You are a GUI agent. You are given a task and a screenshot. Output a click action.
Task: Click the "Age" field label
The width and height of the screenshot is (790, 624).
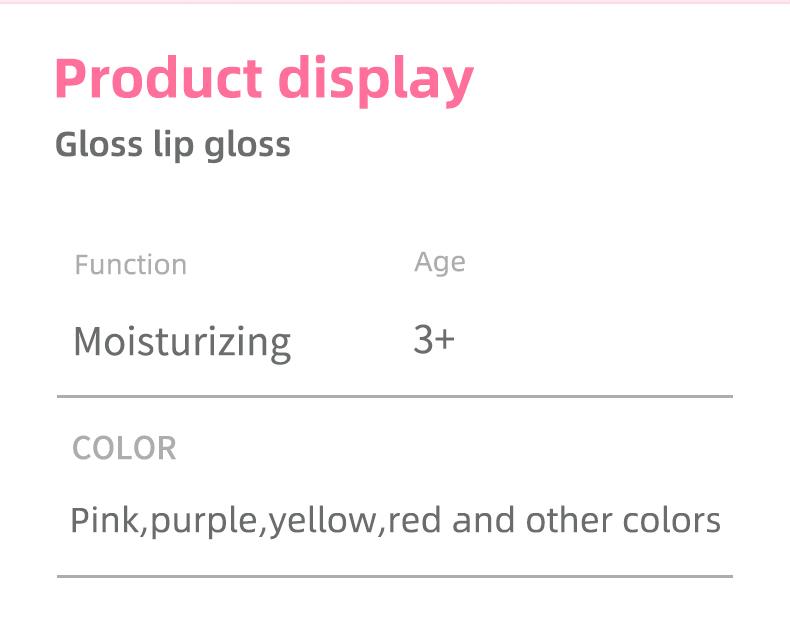point(440,263)
